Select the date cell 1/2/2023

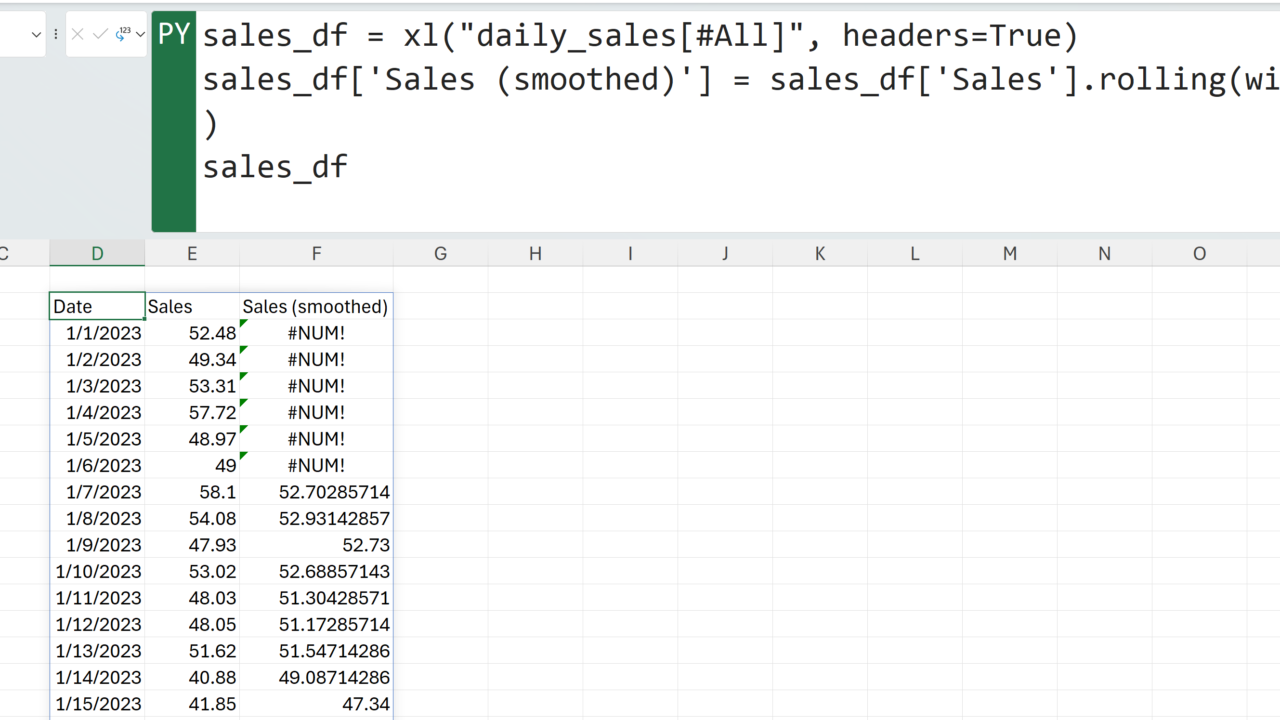click(x=97, y=360)
